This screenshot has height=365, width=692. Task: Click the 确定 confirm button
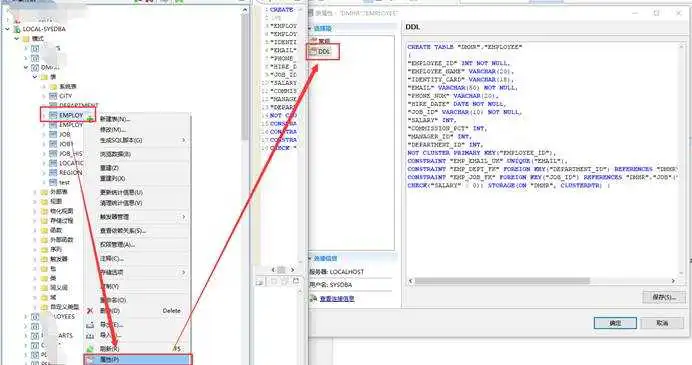coord(615,323)
